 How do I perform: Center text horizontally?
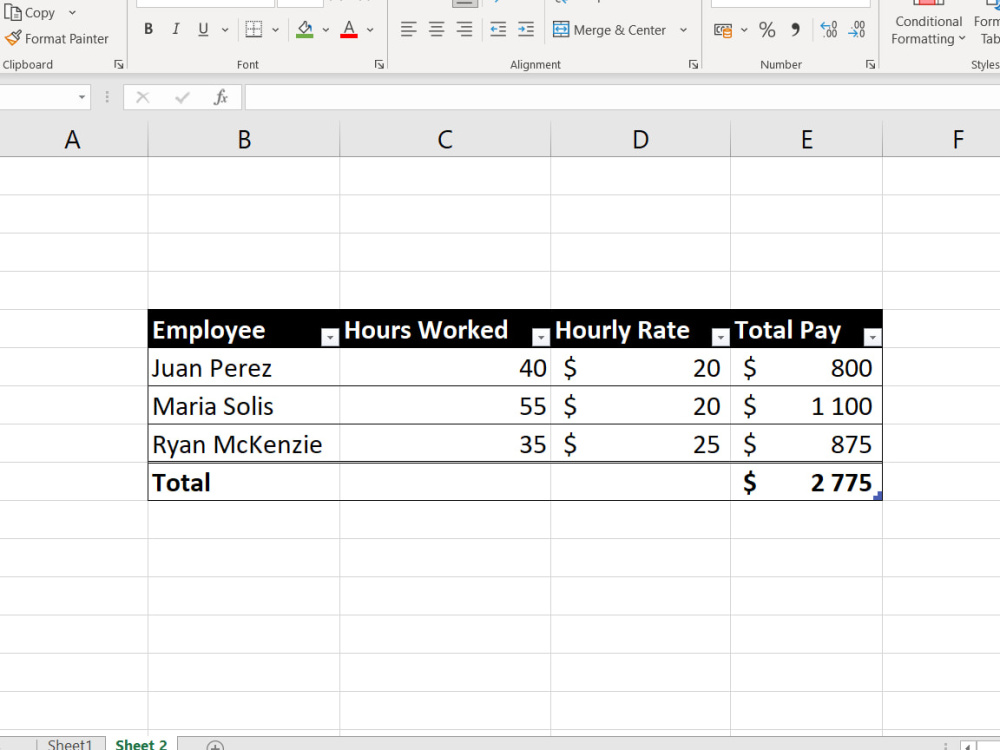pos(436,29)
